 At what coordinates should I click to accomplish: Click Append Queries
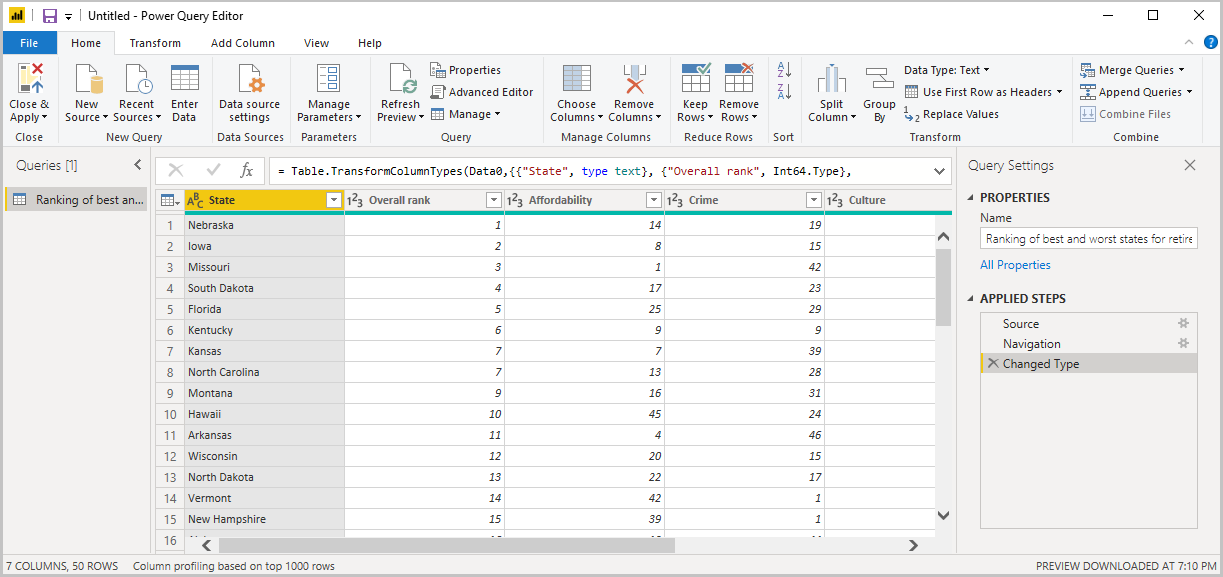click(1137, 92)
